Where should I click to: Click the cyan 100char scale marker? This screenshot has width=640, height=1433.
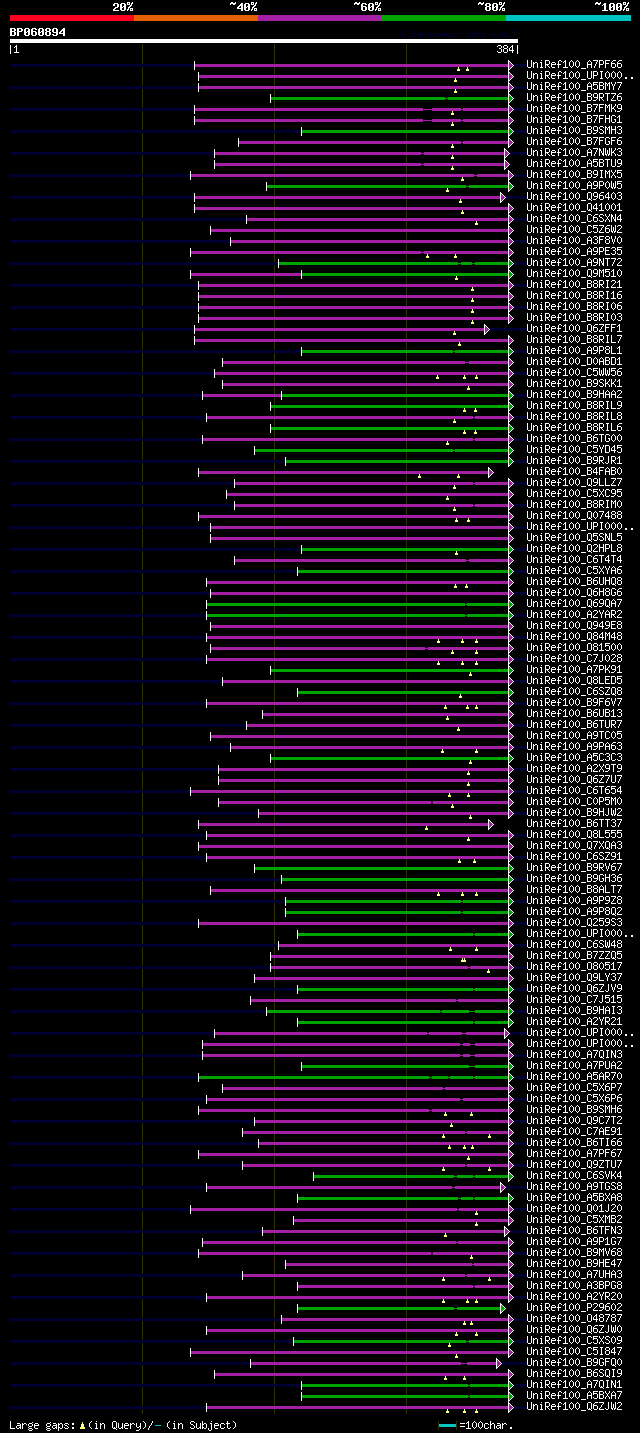tap(447, 1425)
